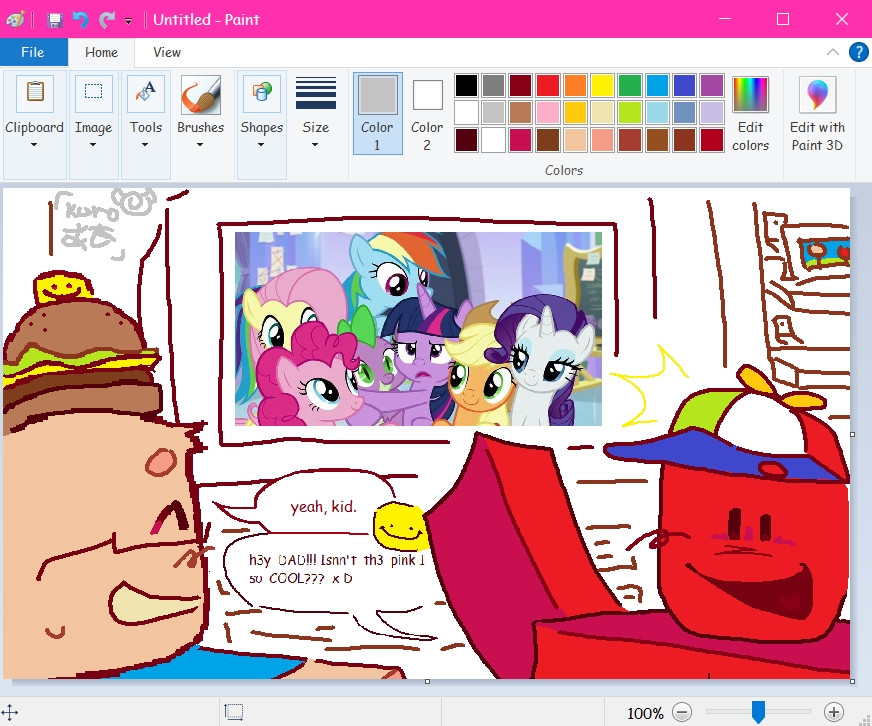Viewport: 872px width, 726px height.
Task: Click the Tools icon
Action: (x=146, y=92)
